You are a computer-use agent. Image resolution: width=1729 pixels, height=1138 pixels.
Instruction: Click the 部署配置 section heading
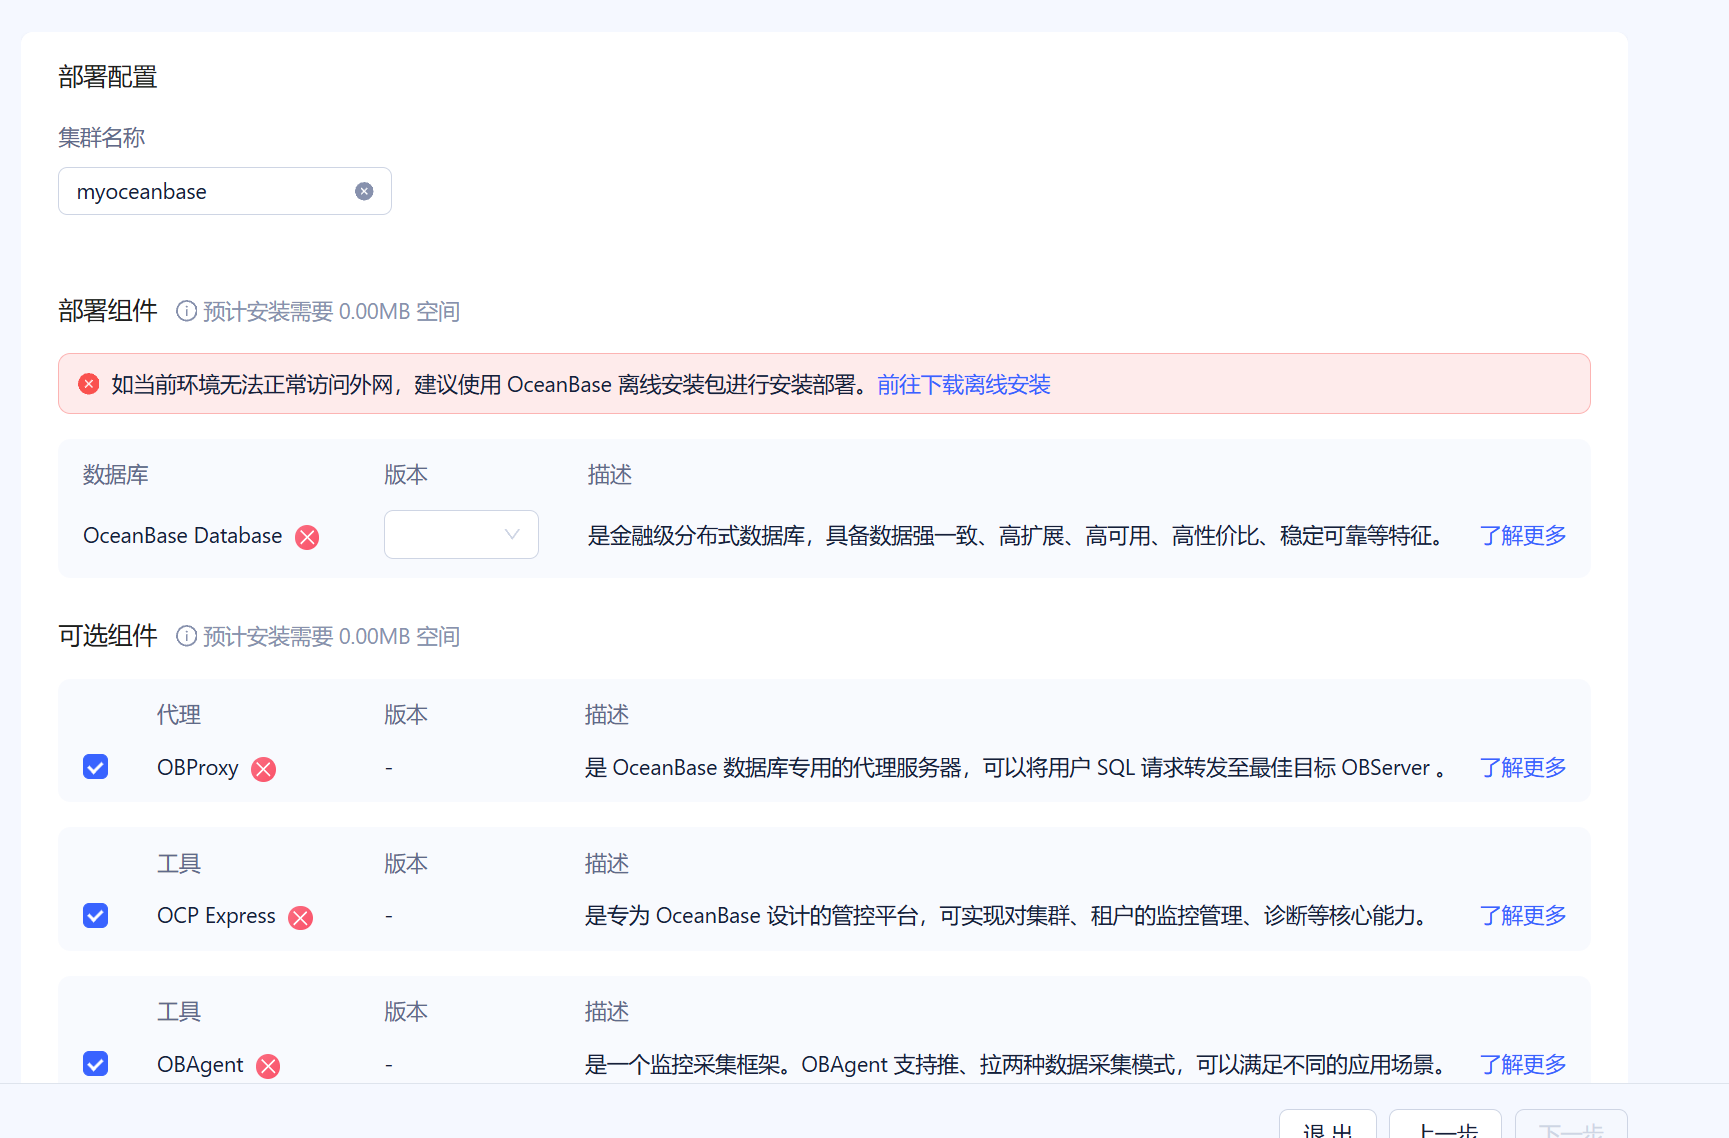point(108,77)
